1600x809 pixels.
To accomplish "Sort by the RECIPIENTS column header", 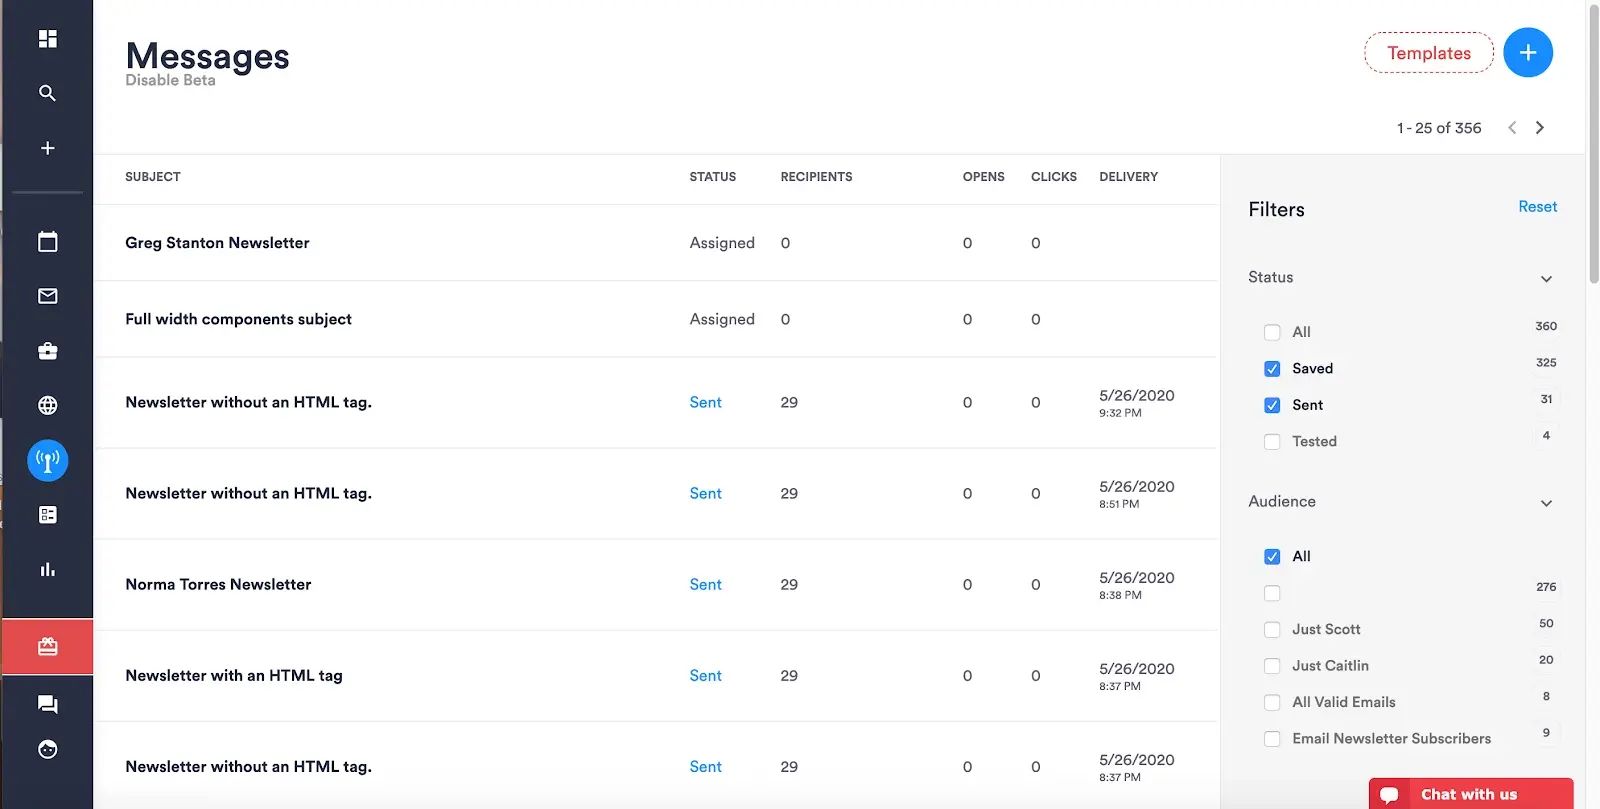I will [816, 177].
